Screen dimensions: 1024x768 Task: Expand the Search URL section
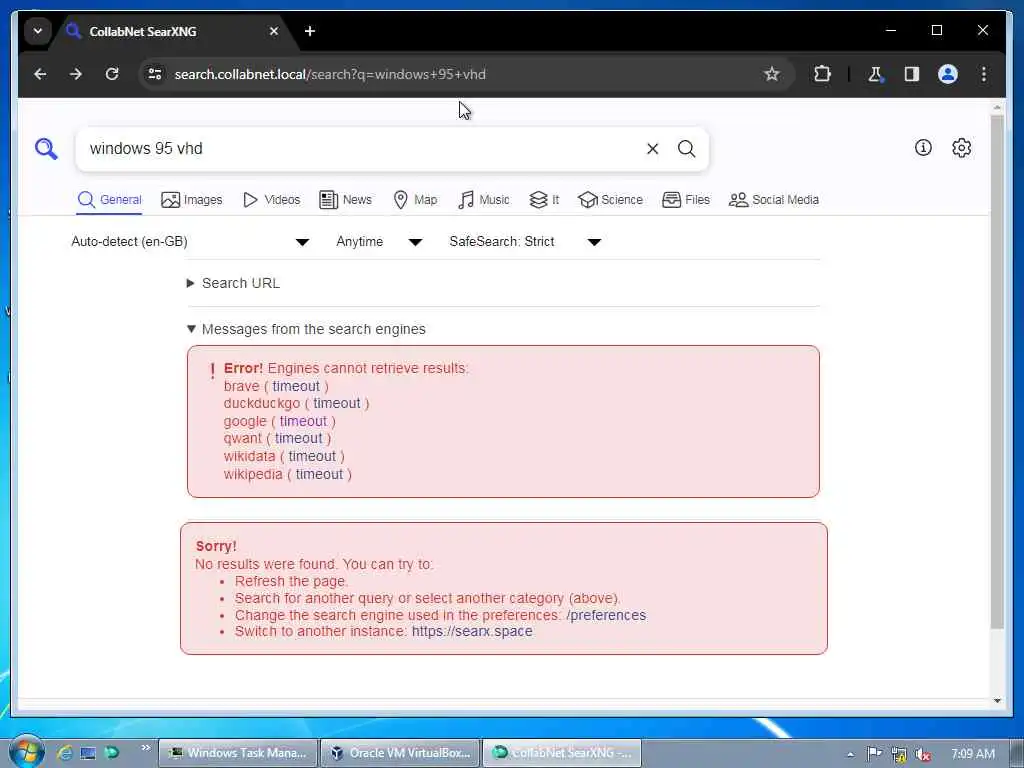[233, 283]
